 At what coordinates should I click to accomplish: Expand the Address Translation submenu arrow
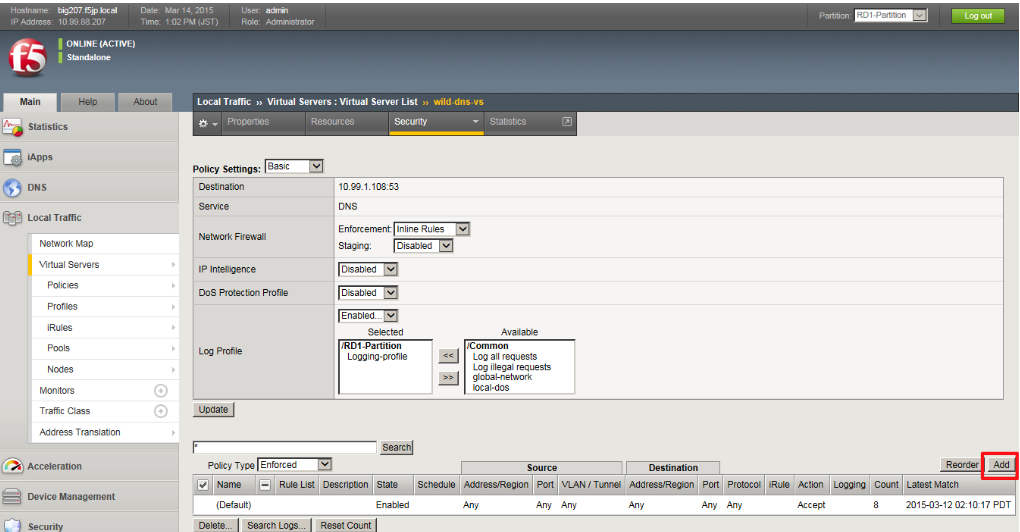pos(173,432)
